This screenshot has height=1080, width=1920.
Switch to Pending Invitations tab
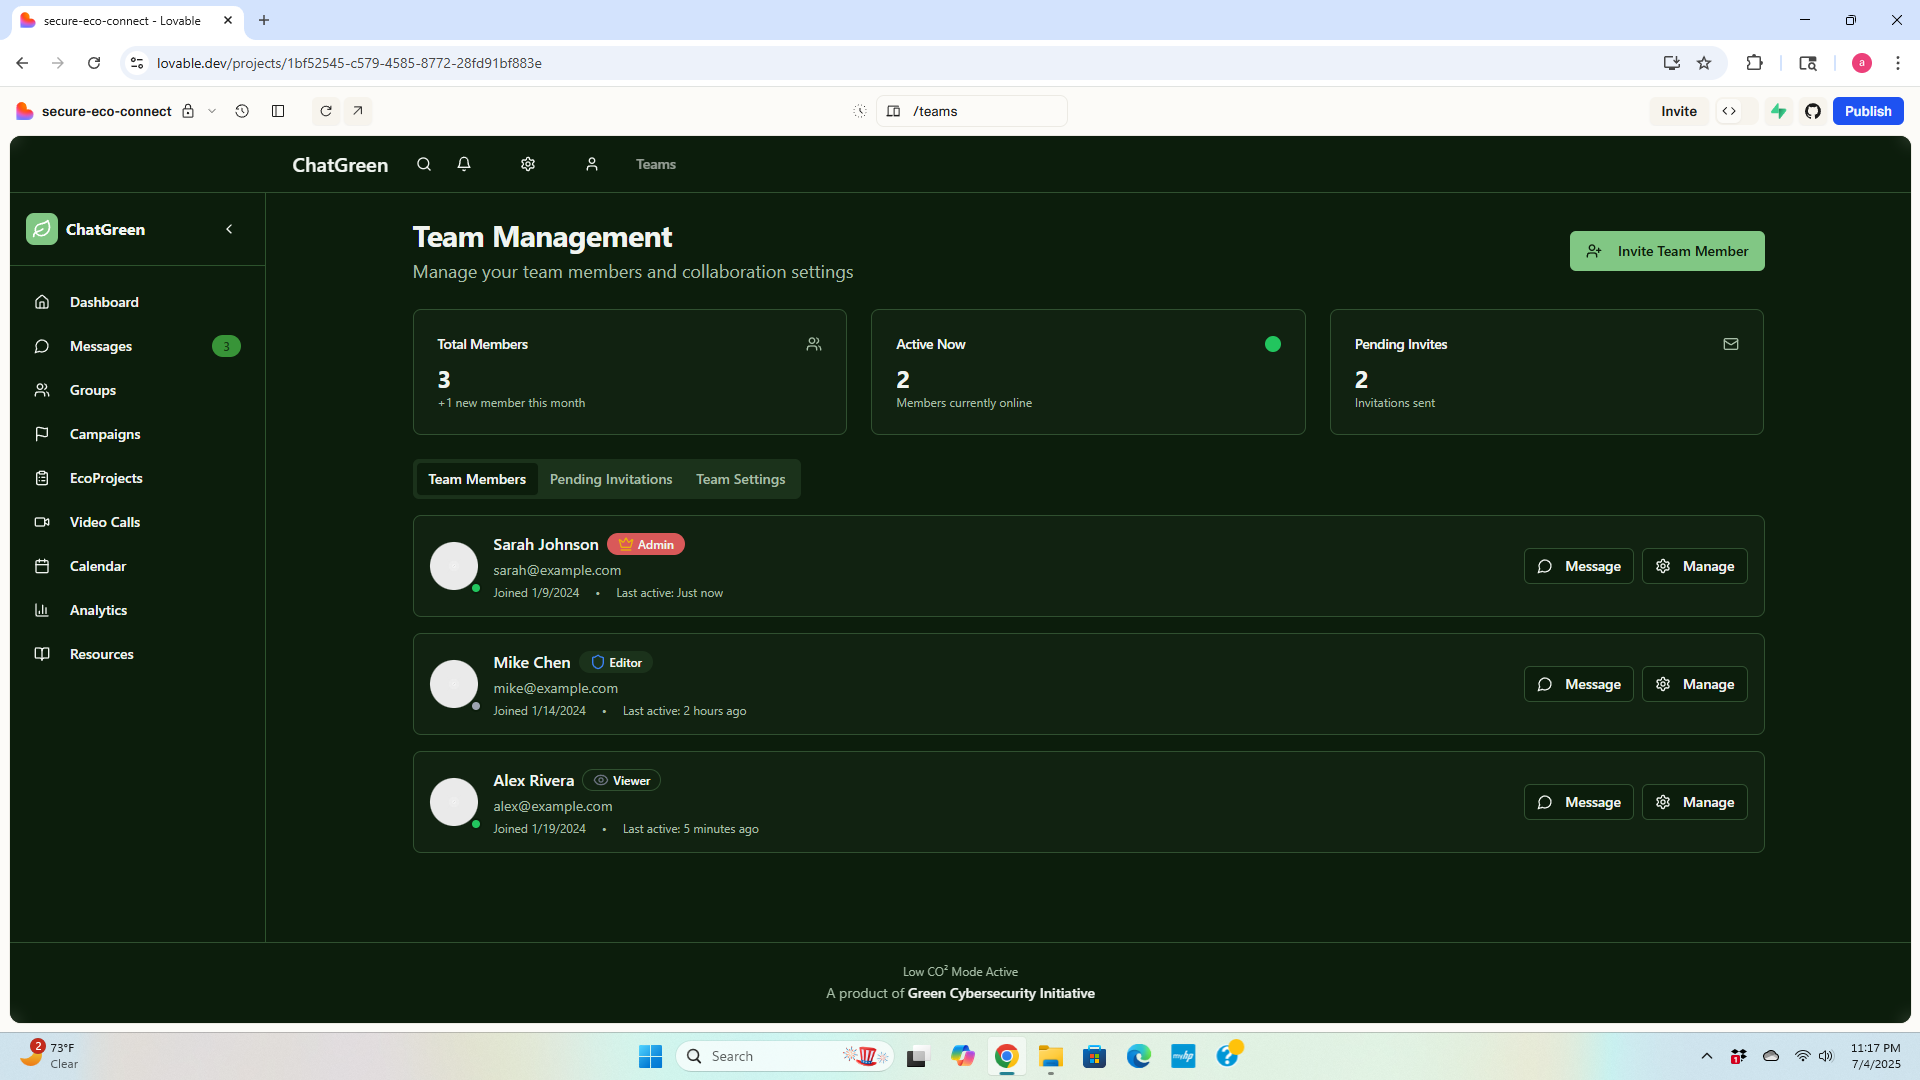[x=611, y=479]
